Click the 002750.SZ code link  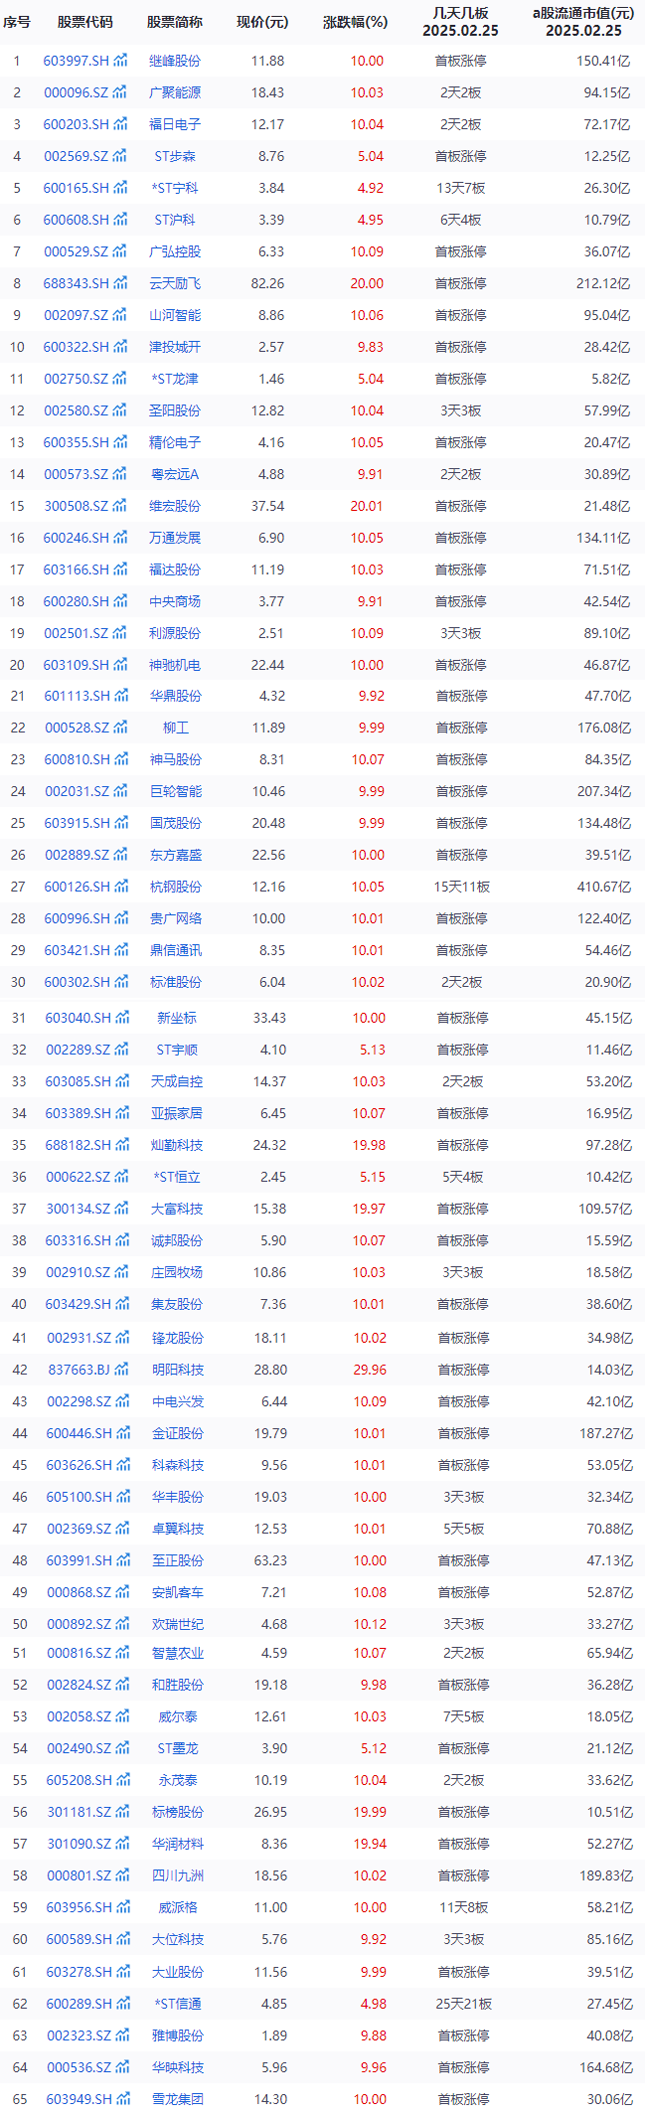tap(76, 379)
